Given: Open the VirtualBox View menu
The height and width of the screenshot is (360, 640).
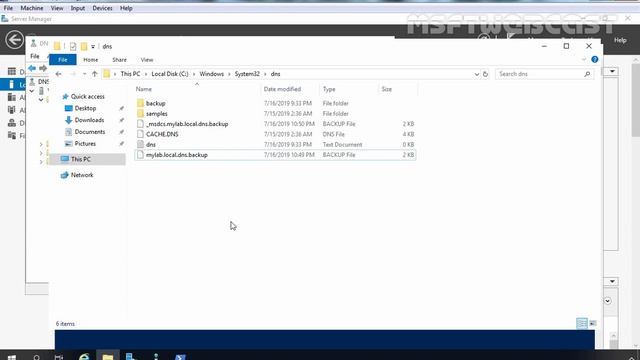Looking at the screenshot, I should tap(57, 8).
